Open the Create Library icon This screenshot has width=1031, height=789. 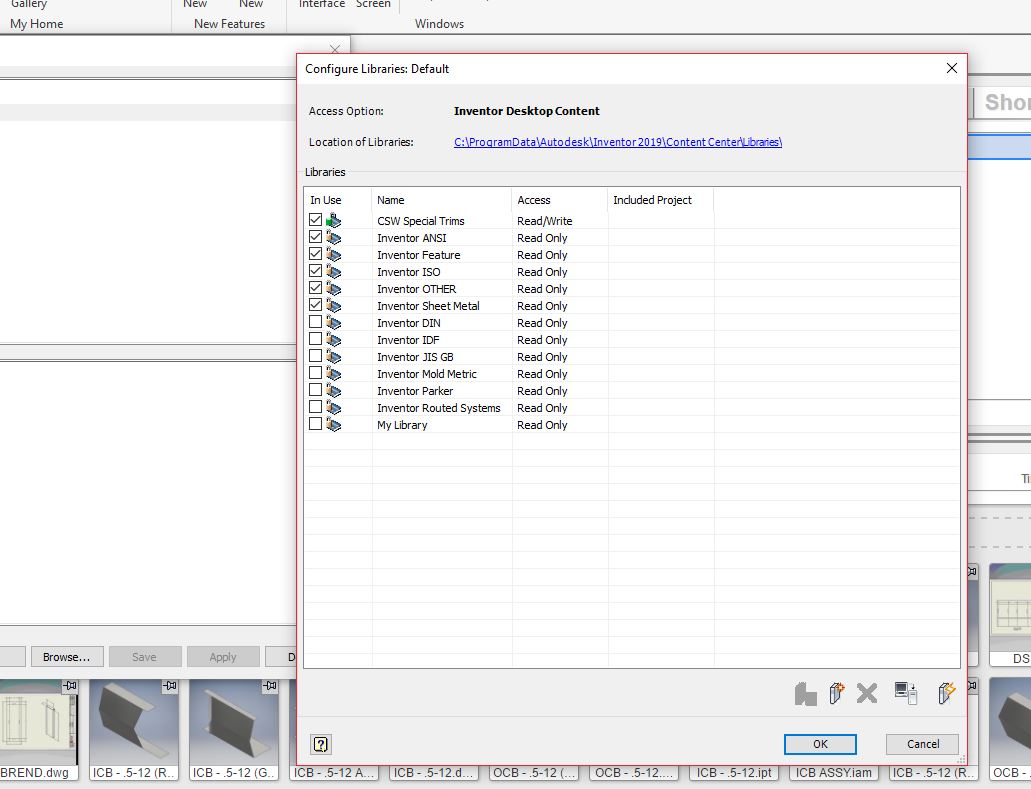pyautogui.click(x=836, y=692)
